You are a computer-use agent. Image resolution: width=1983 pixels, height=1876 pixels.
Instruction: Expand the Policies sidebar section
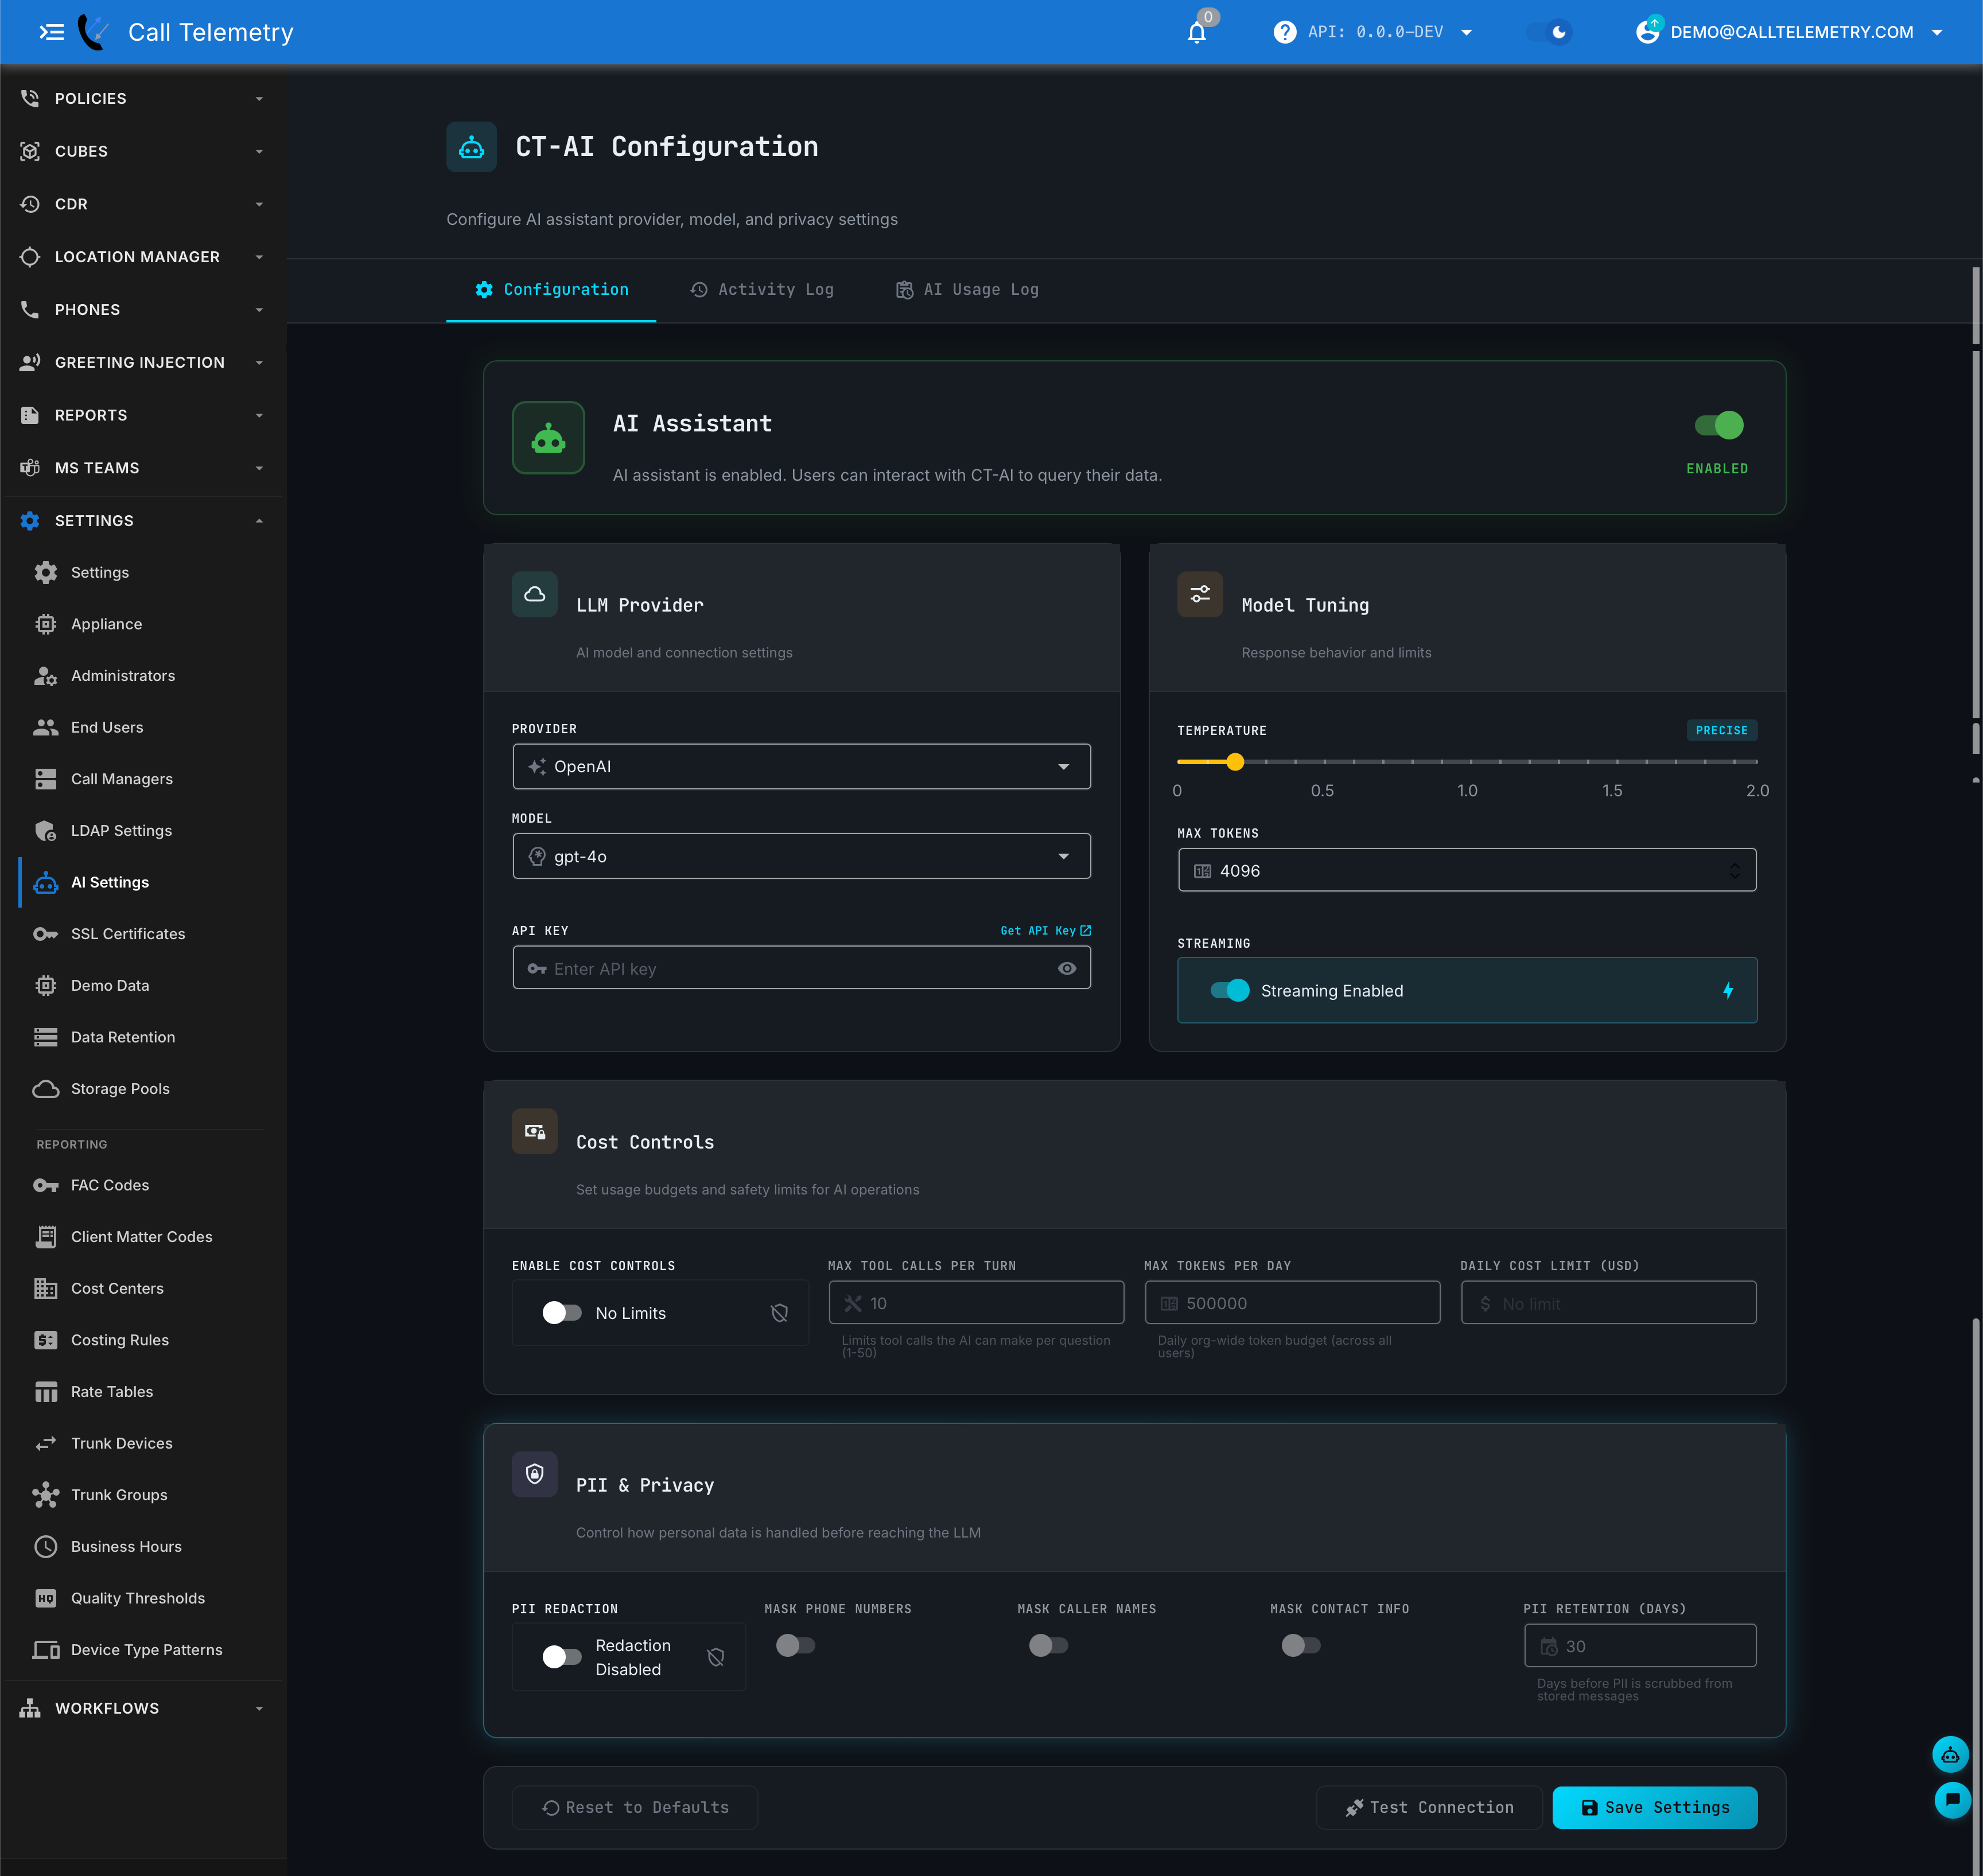coord(143,98)
